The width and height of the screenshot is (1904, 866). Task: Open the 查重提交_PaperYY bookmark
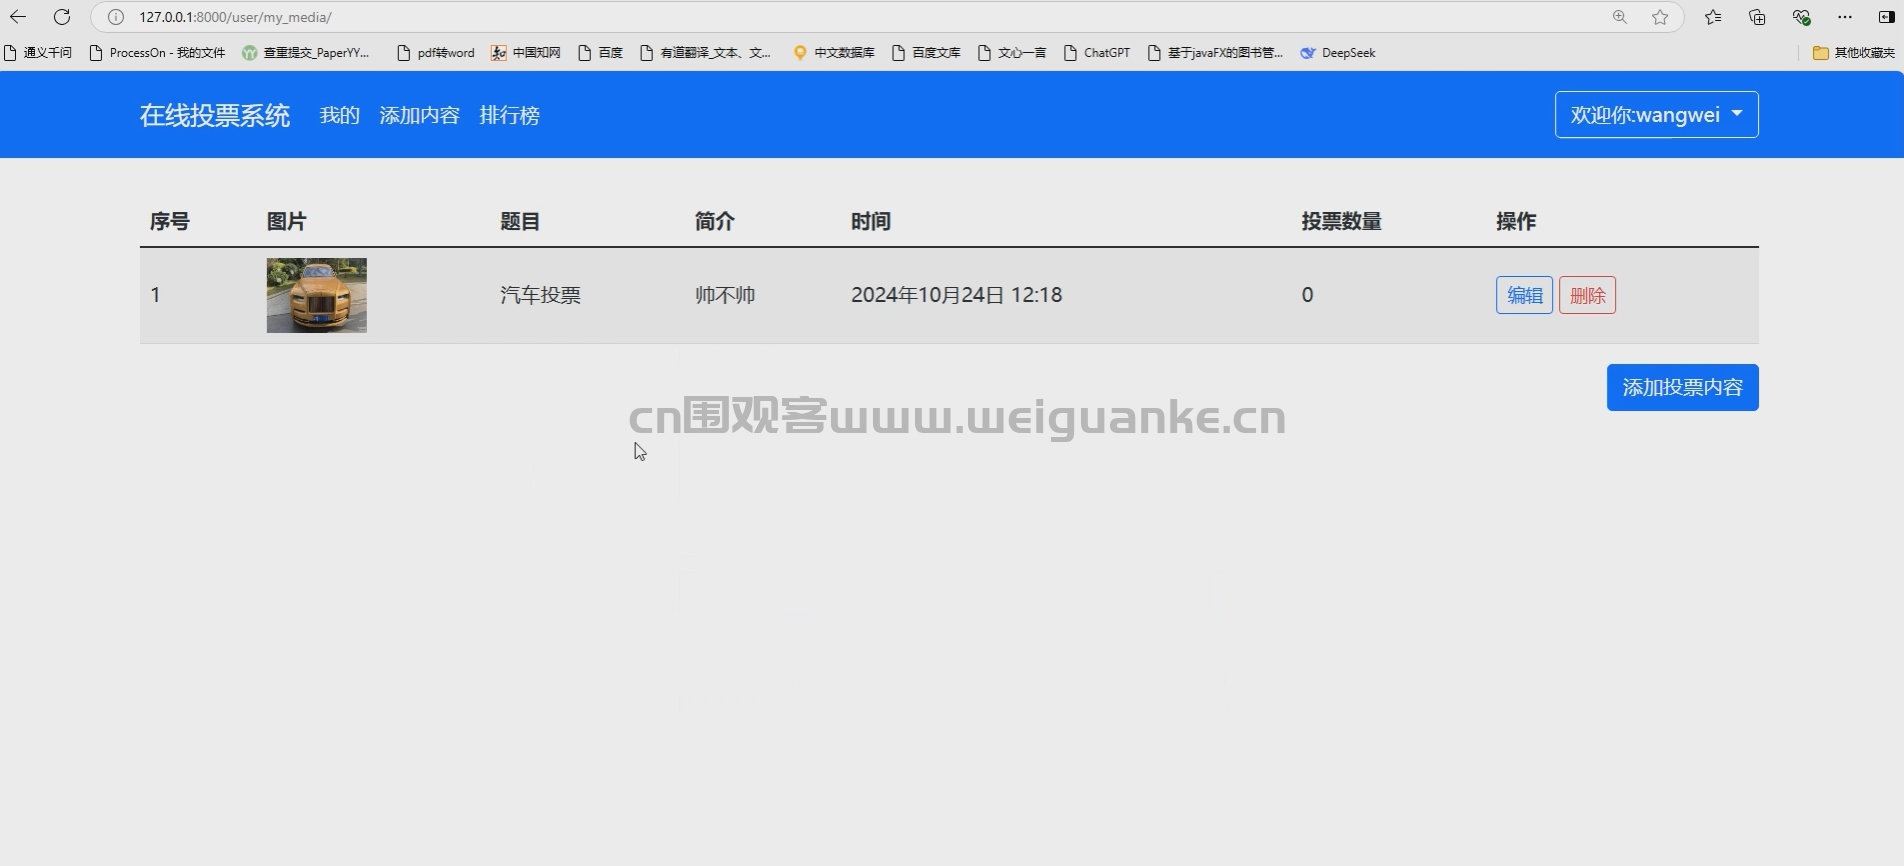pyautogui.click(x=306, y=53)
